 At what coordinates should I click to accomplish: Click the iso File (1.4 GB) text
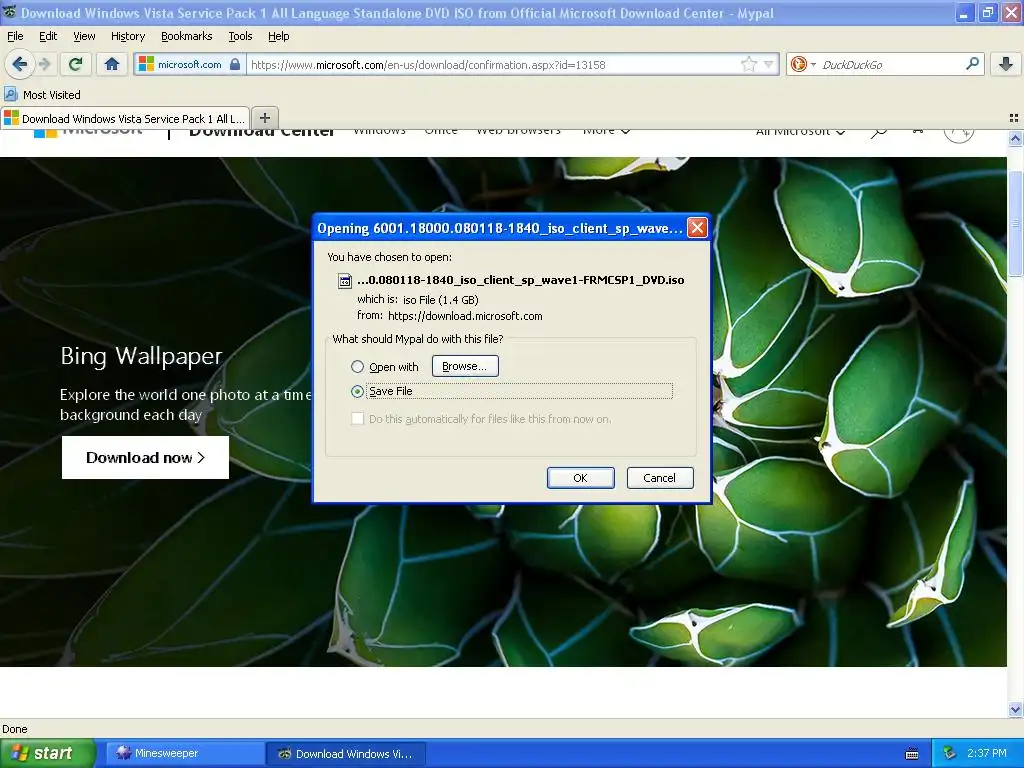coord(441,300)
